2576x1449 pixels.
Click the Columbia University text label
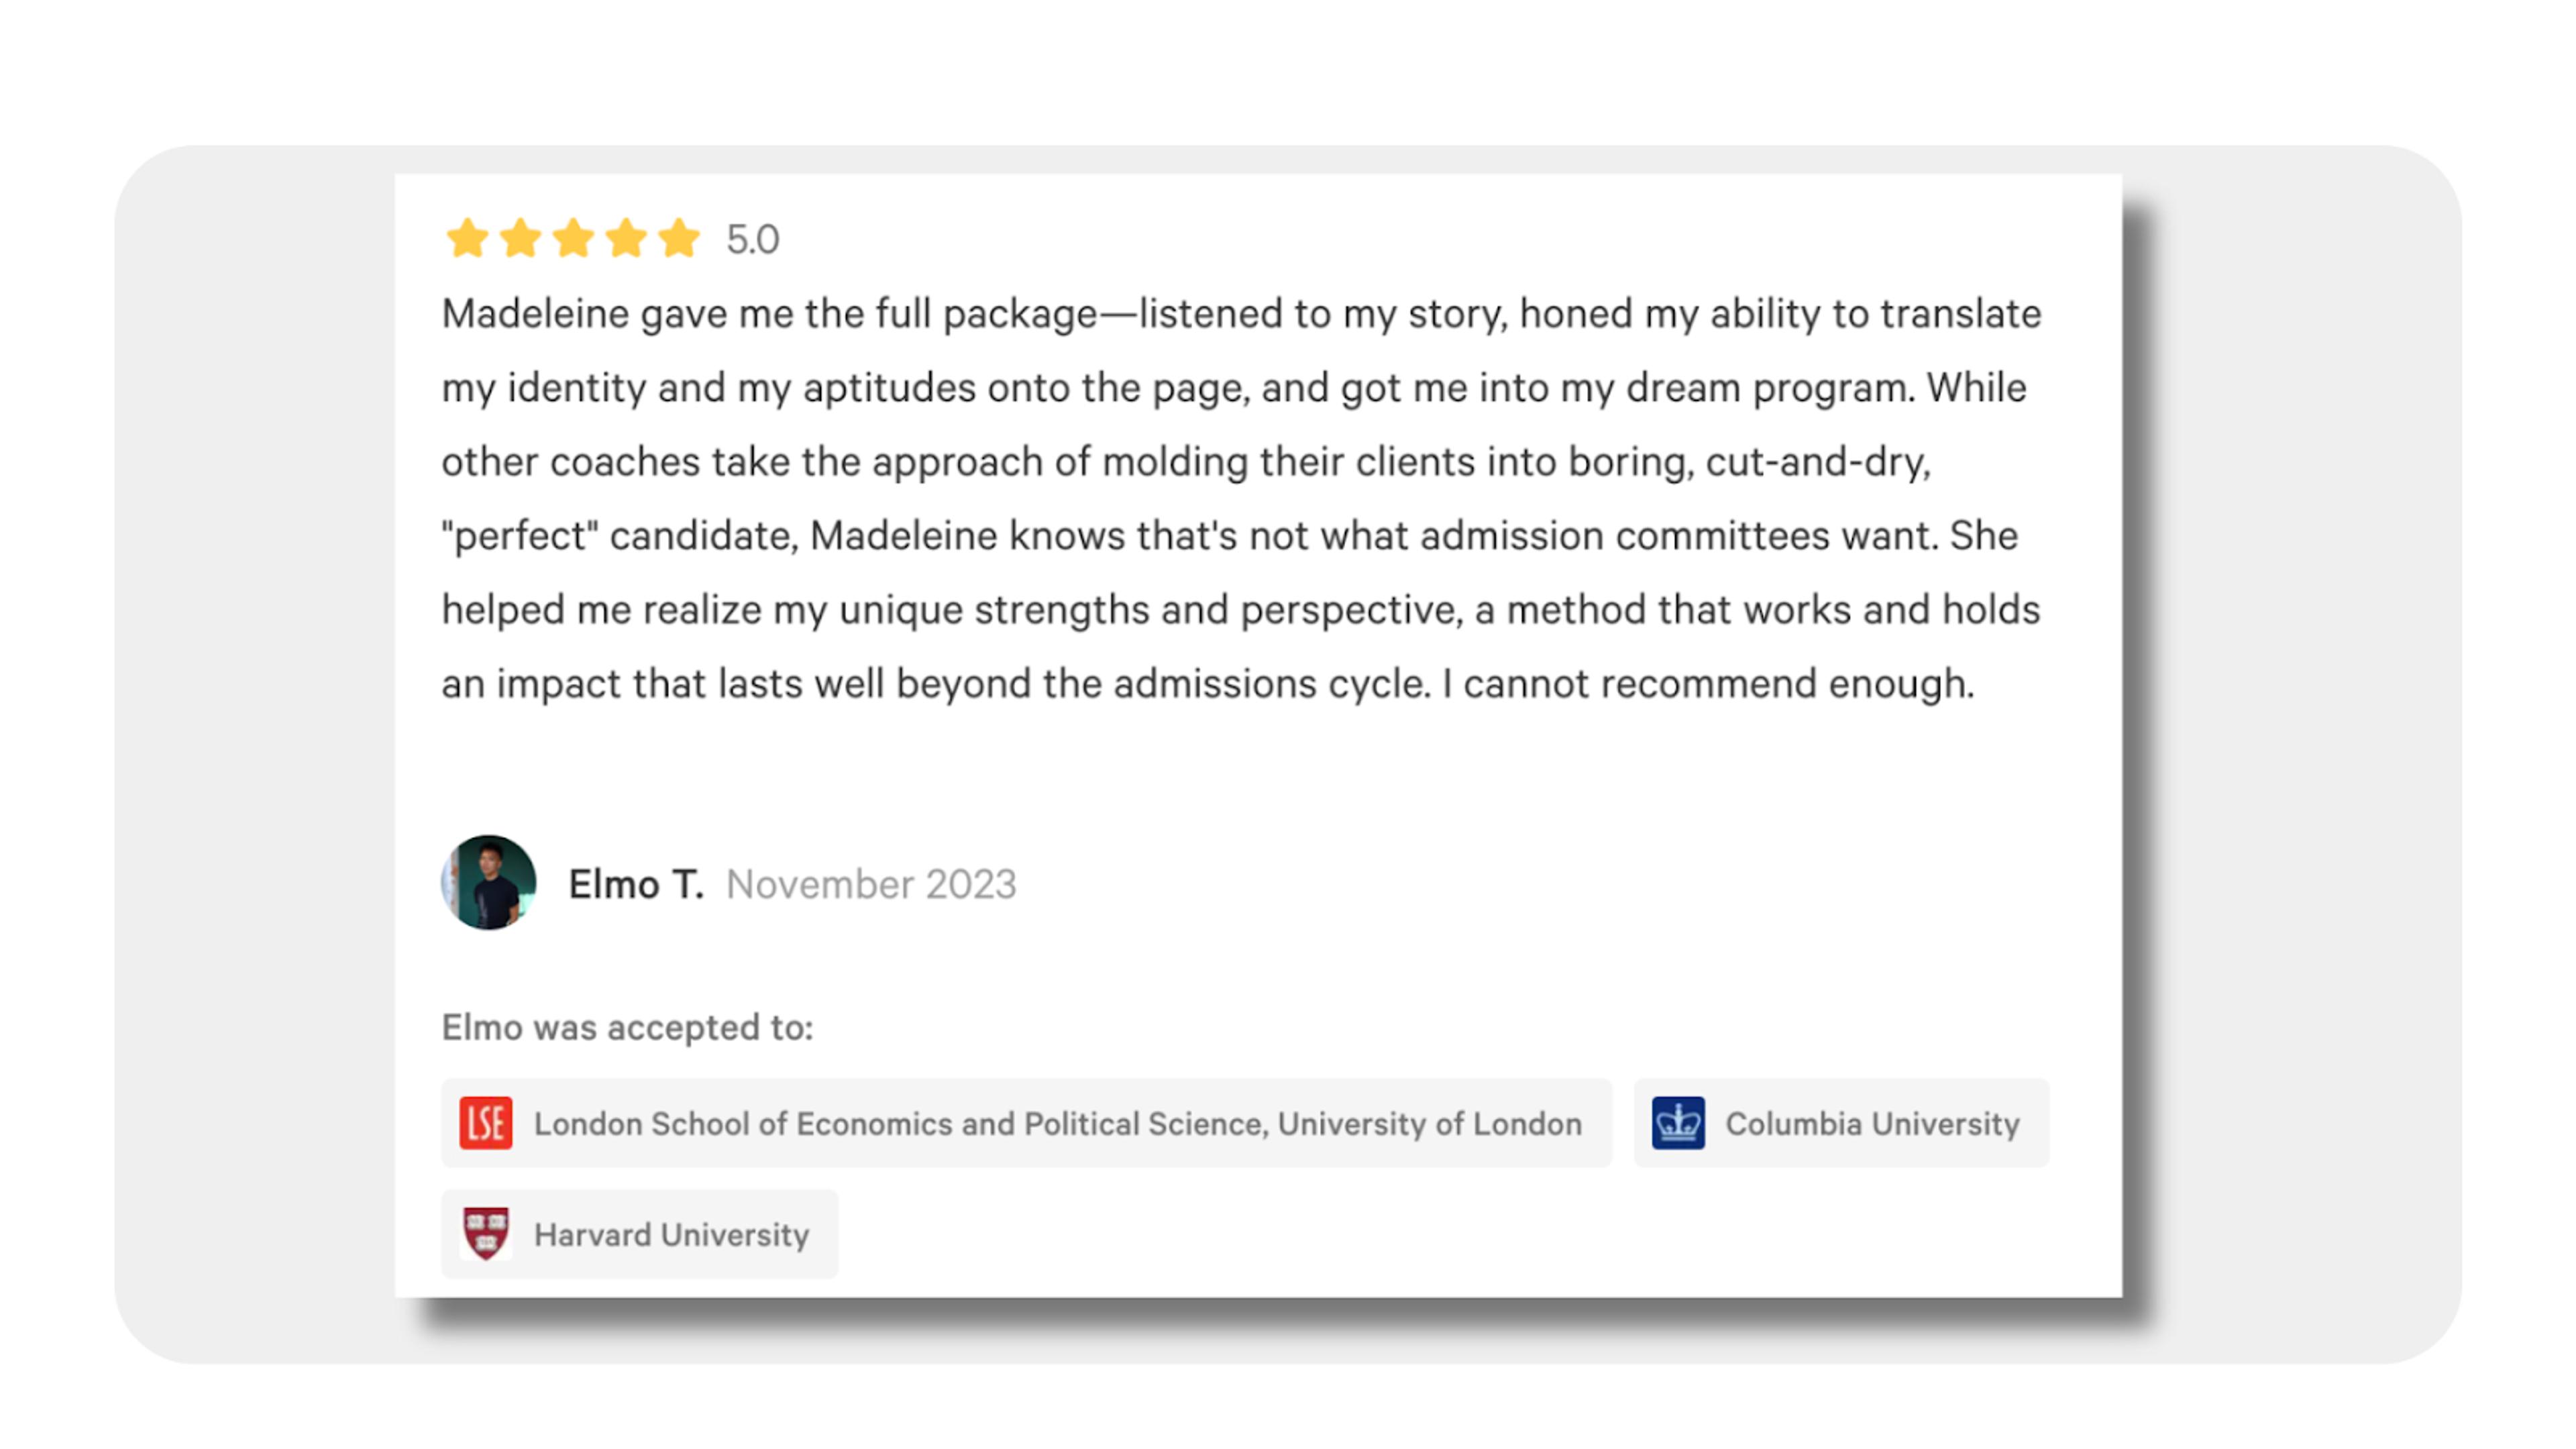tap(1872, 1124)
